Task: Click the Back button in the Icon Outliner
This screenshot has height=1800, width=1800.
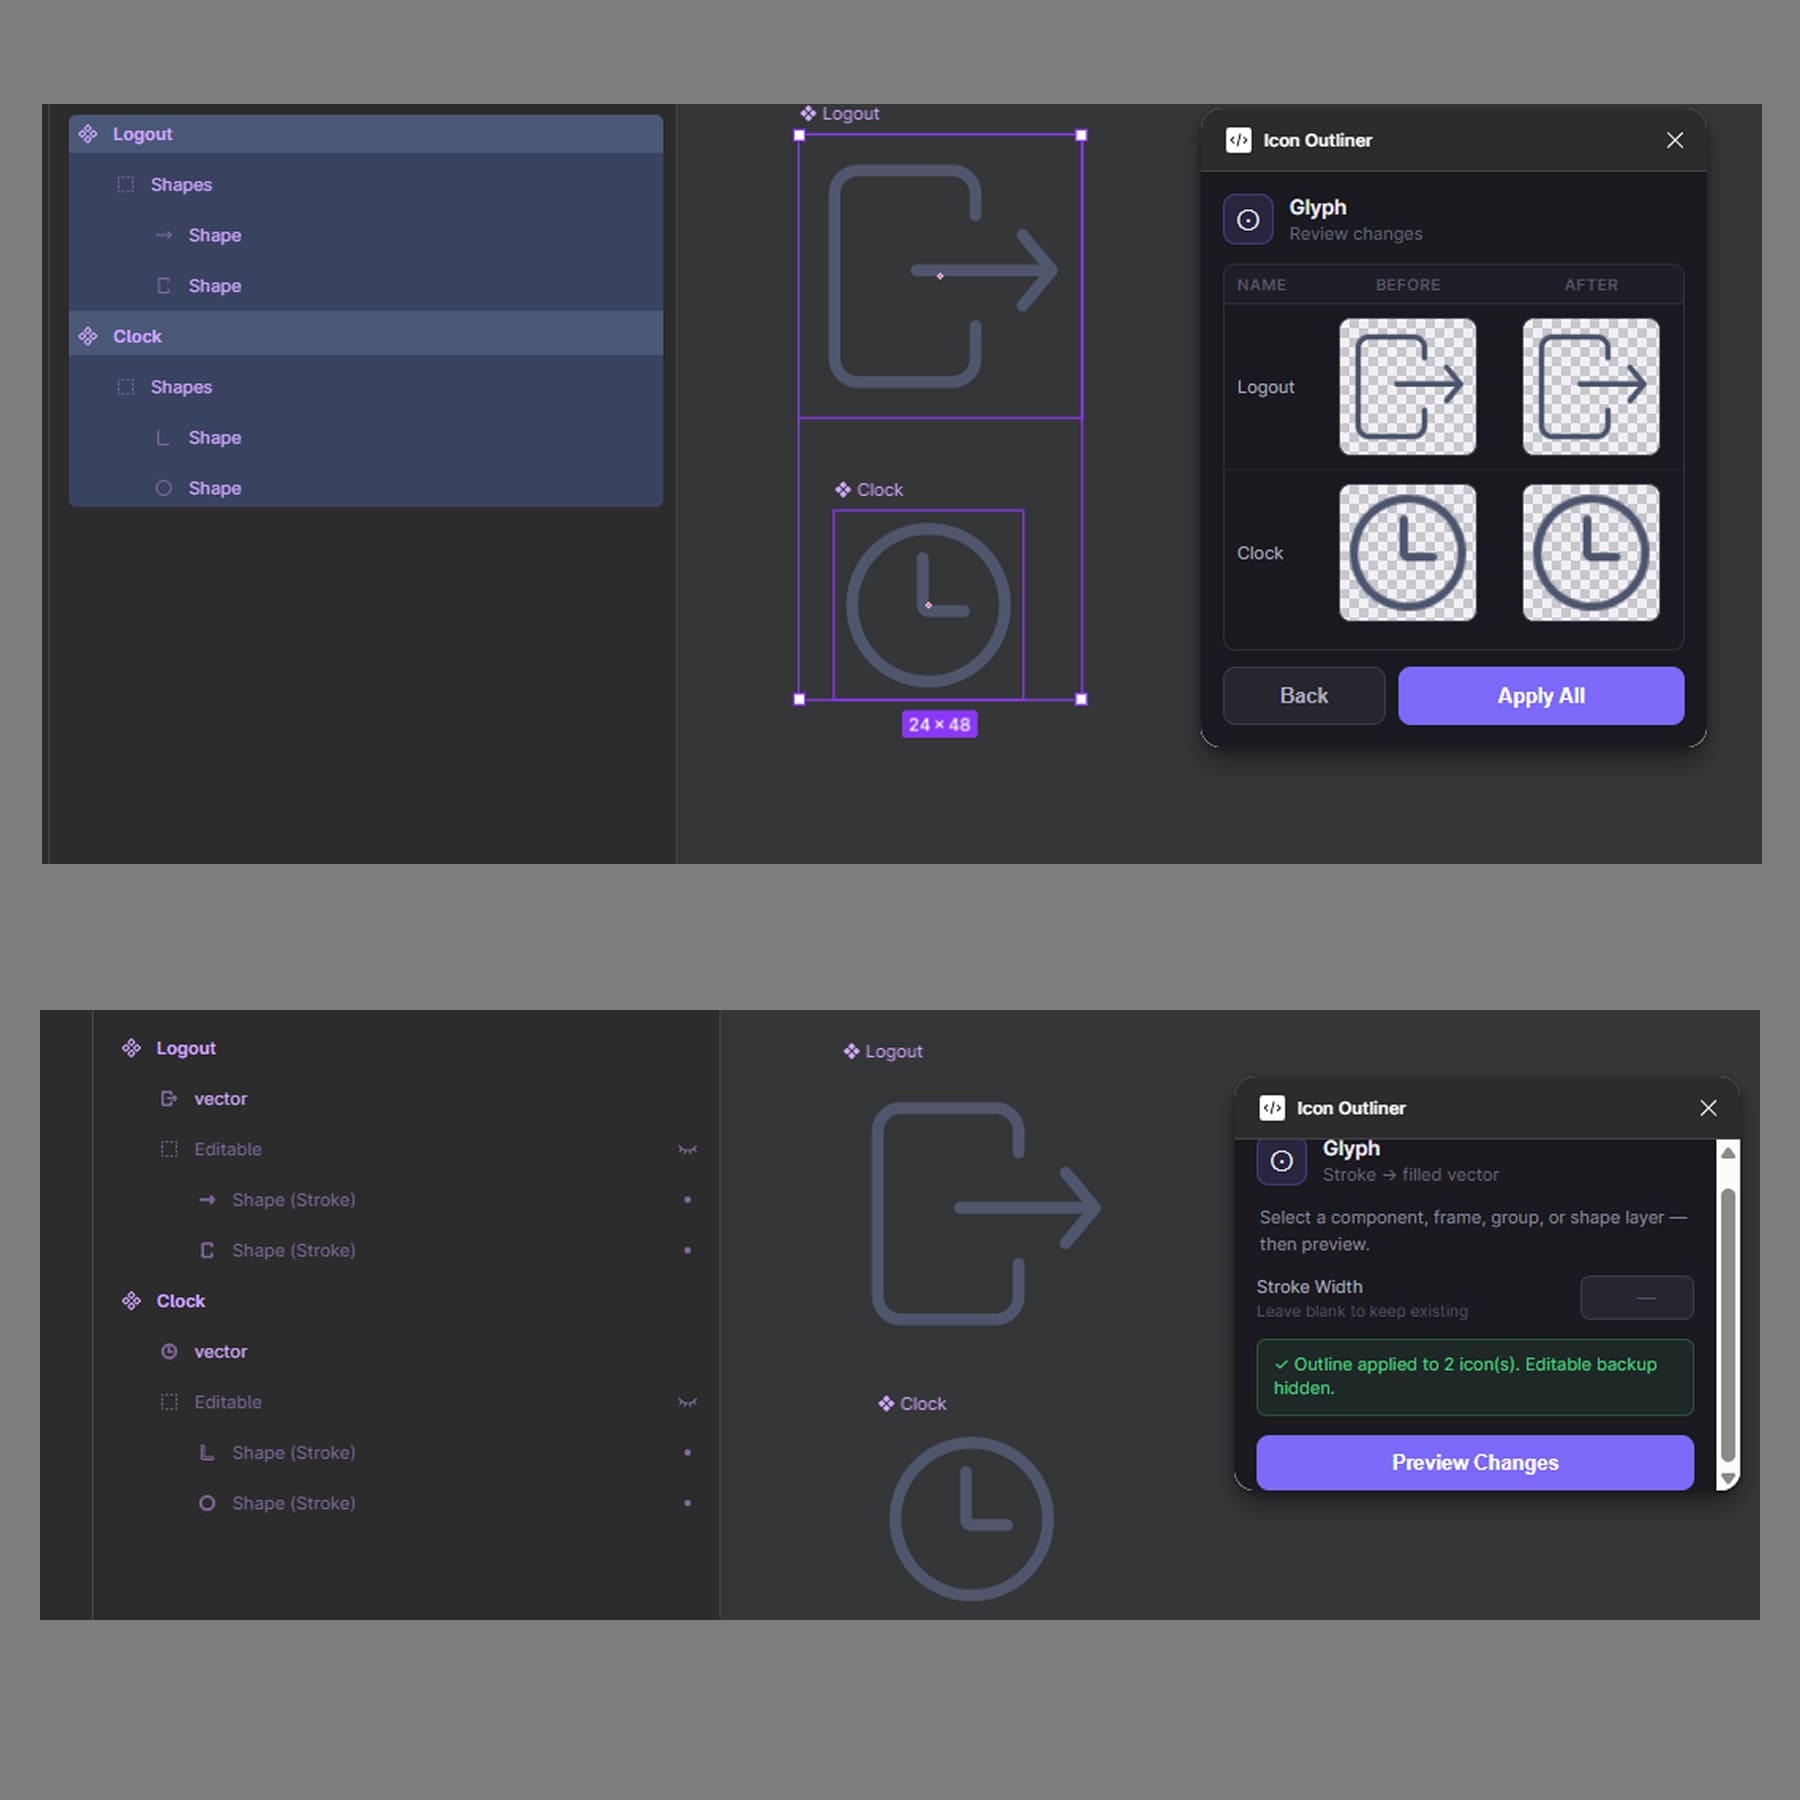Action: [1304, 696]
